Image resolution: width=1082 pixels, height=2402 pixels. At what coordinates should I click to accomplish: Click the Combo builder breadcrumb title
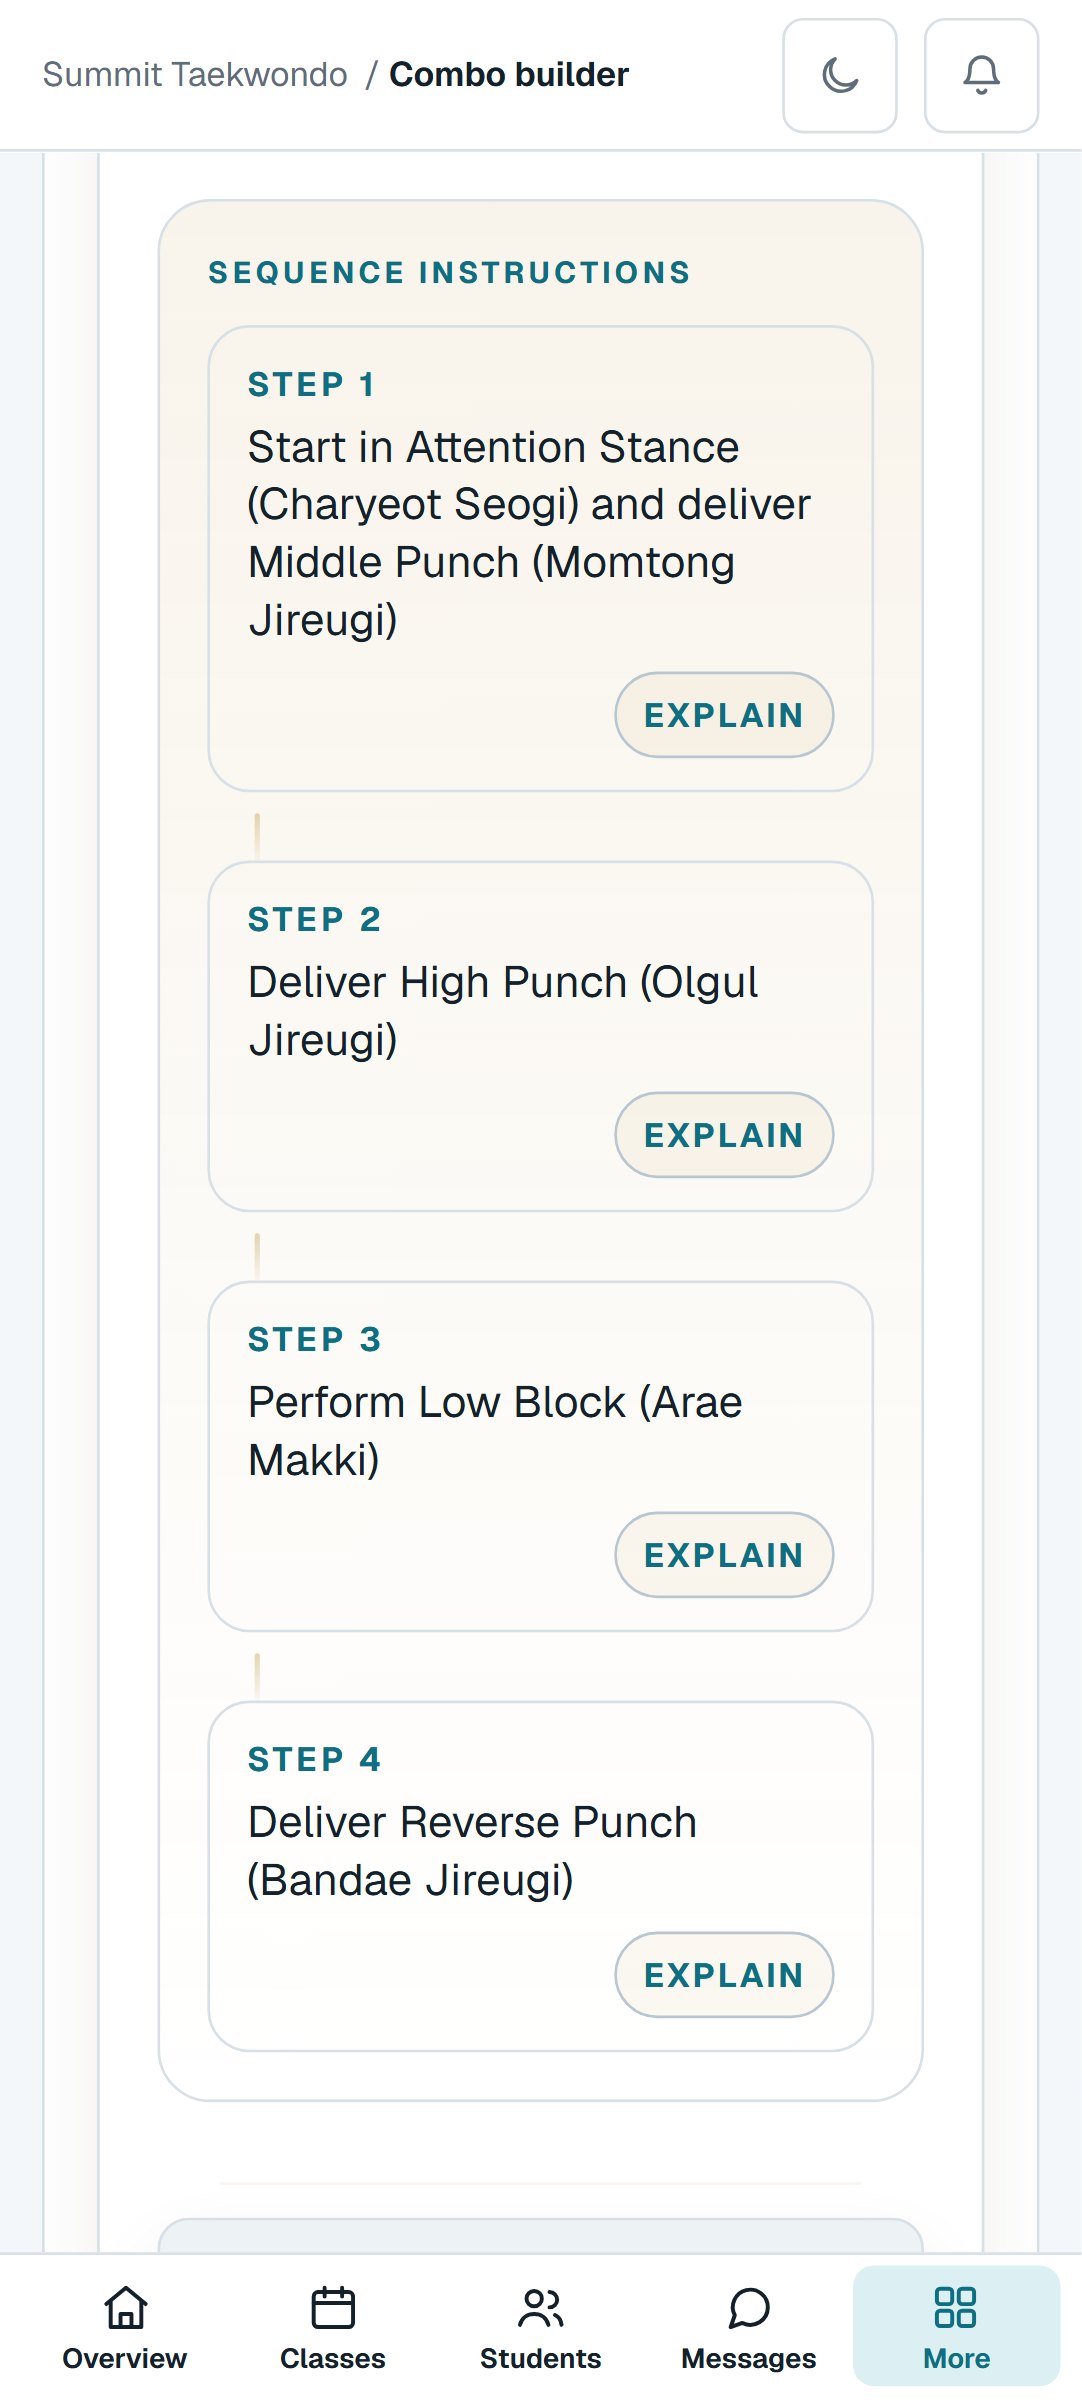(x=509, y=75)
